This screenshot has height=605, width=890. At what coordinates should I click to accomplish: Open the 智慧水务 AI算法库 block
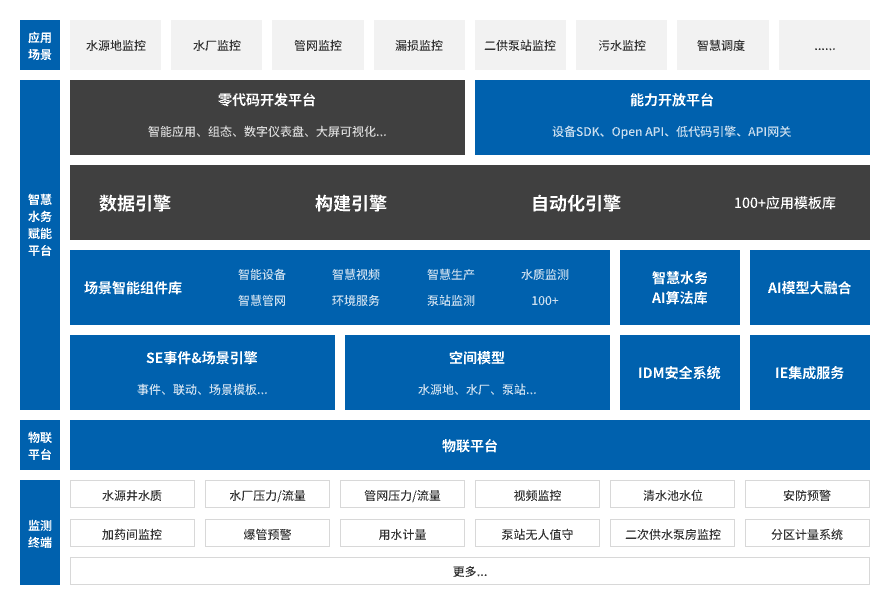pyautogui.click(x=679, y=287)
